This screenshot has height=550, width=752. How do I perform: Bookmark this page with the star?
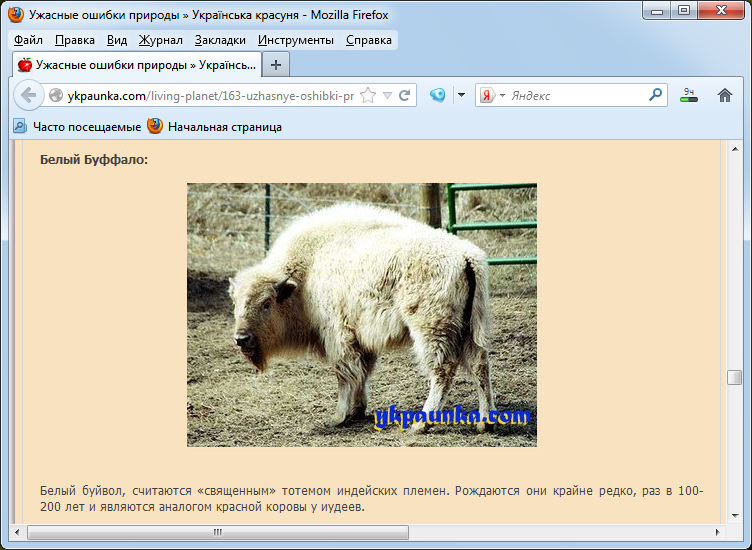point(368,96)
